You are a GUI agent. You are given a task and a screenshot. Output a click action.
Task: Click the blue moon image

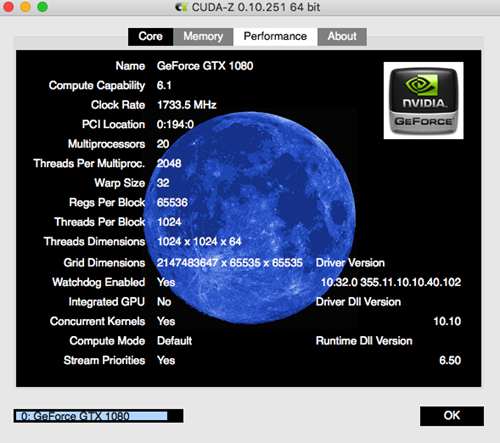point(250,218)
